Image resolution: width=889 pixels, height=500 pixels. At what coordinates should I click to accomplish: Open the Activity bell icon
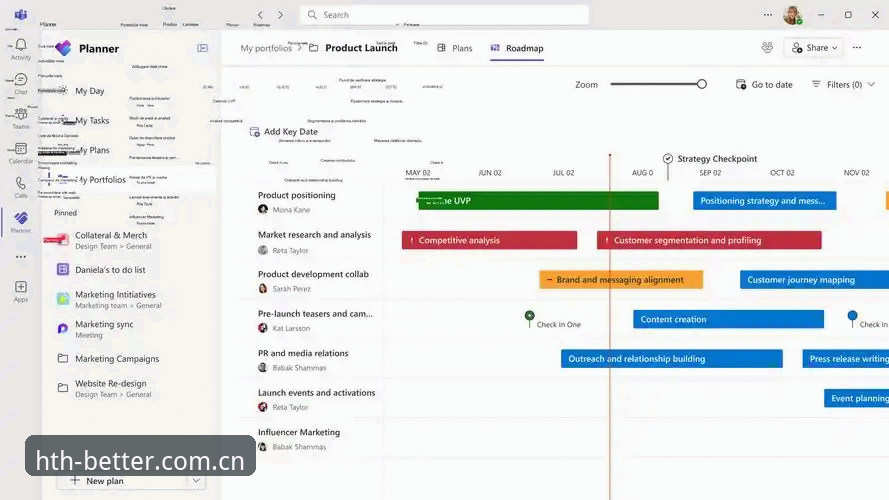click(x=21, y=45)
